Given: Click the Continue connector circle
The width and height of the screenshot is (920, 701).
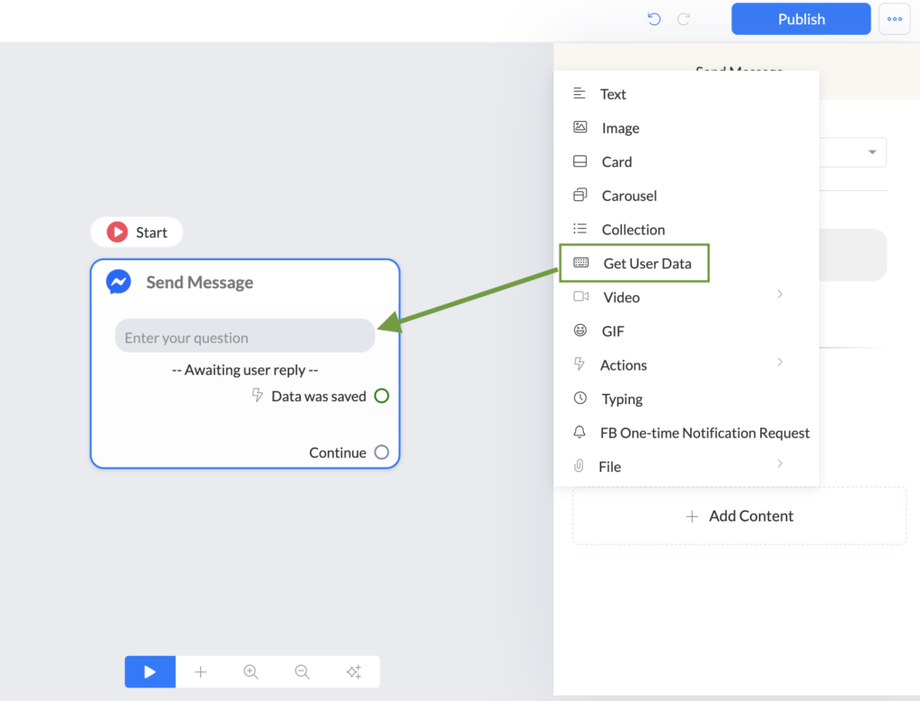Looking at the screenshot, I should point(381,452).
